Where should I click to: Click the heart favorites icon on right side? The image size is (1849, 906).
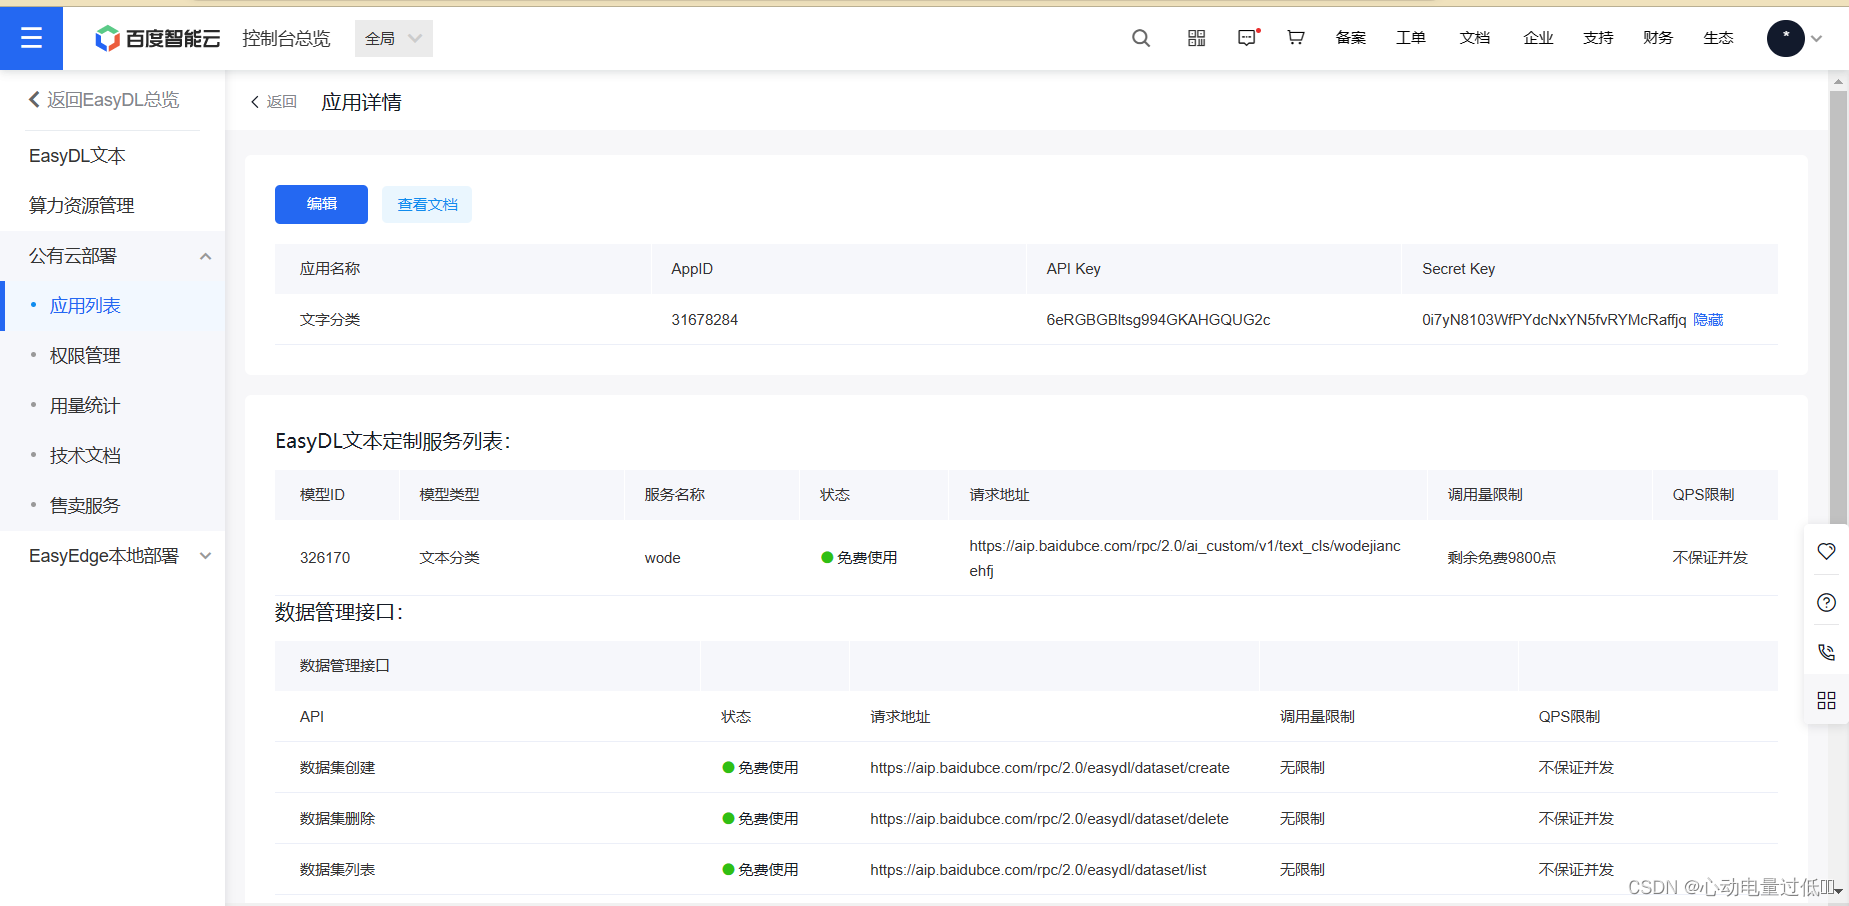tap(1827, 551)
